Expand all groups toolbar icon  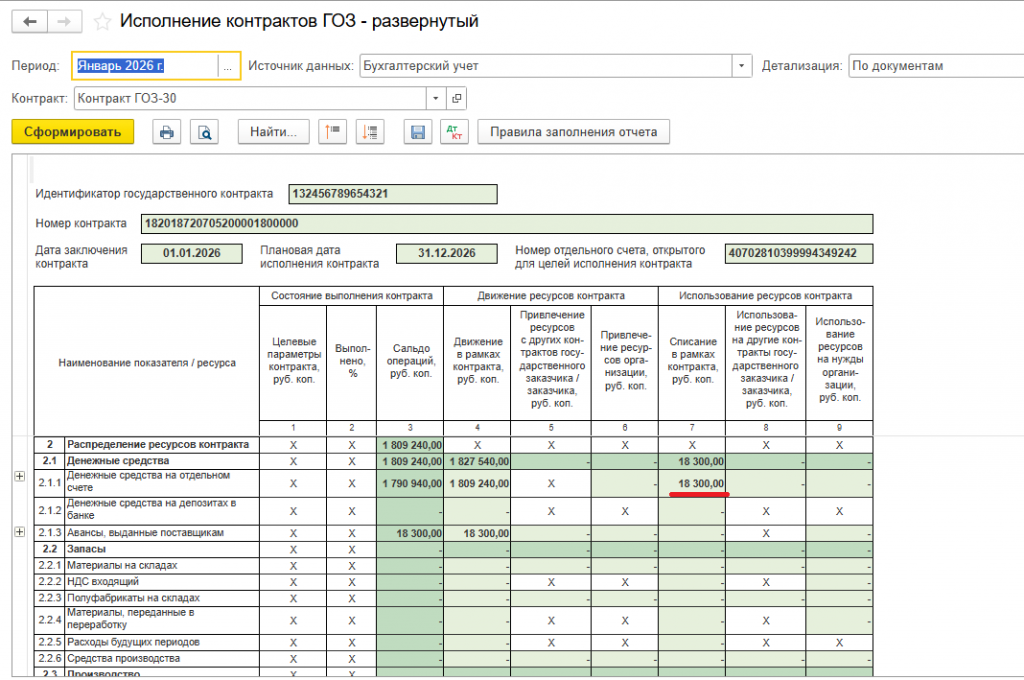pyautogui.click(x=370, y=132)
